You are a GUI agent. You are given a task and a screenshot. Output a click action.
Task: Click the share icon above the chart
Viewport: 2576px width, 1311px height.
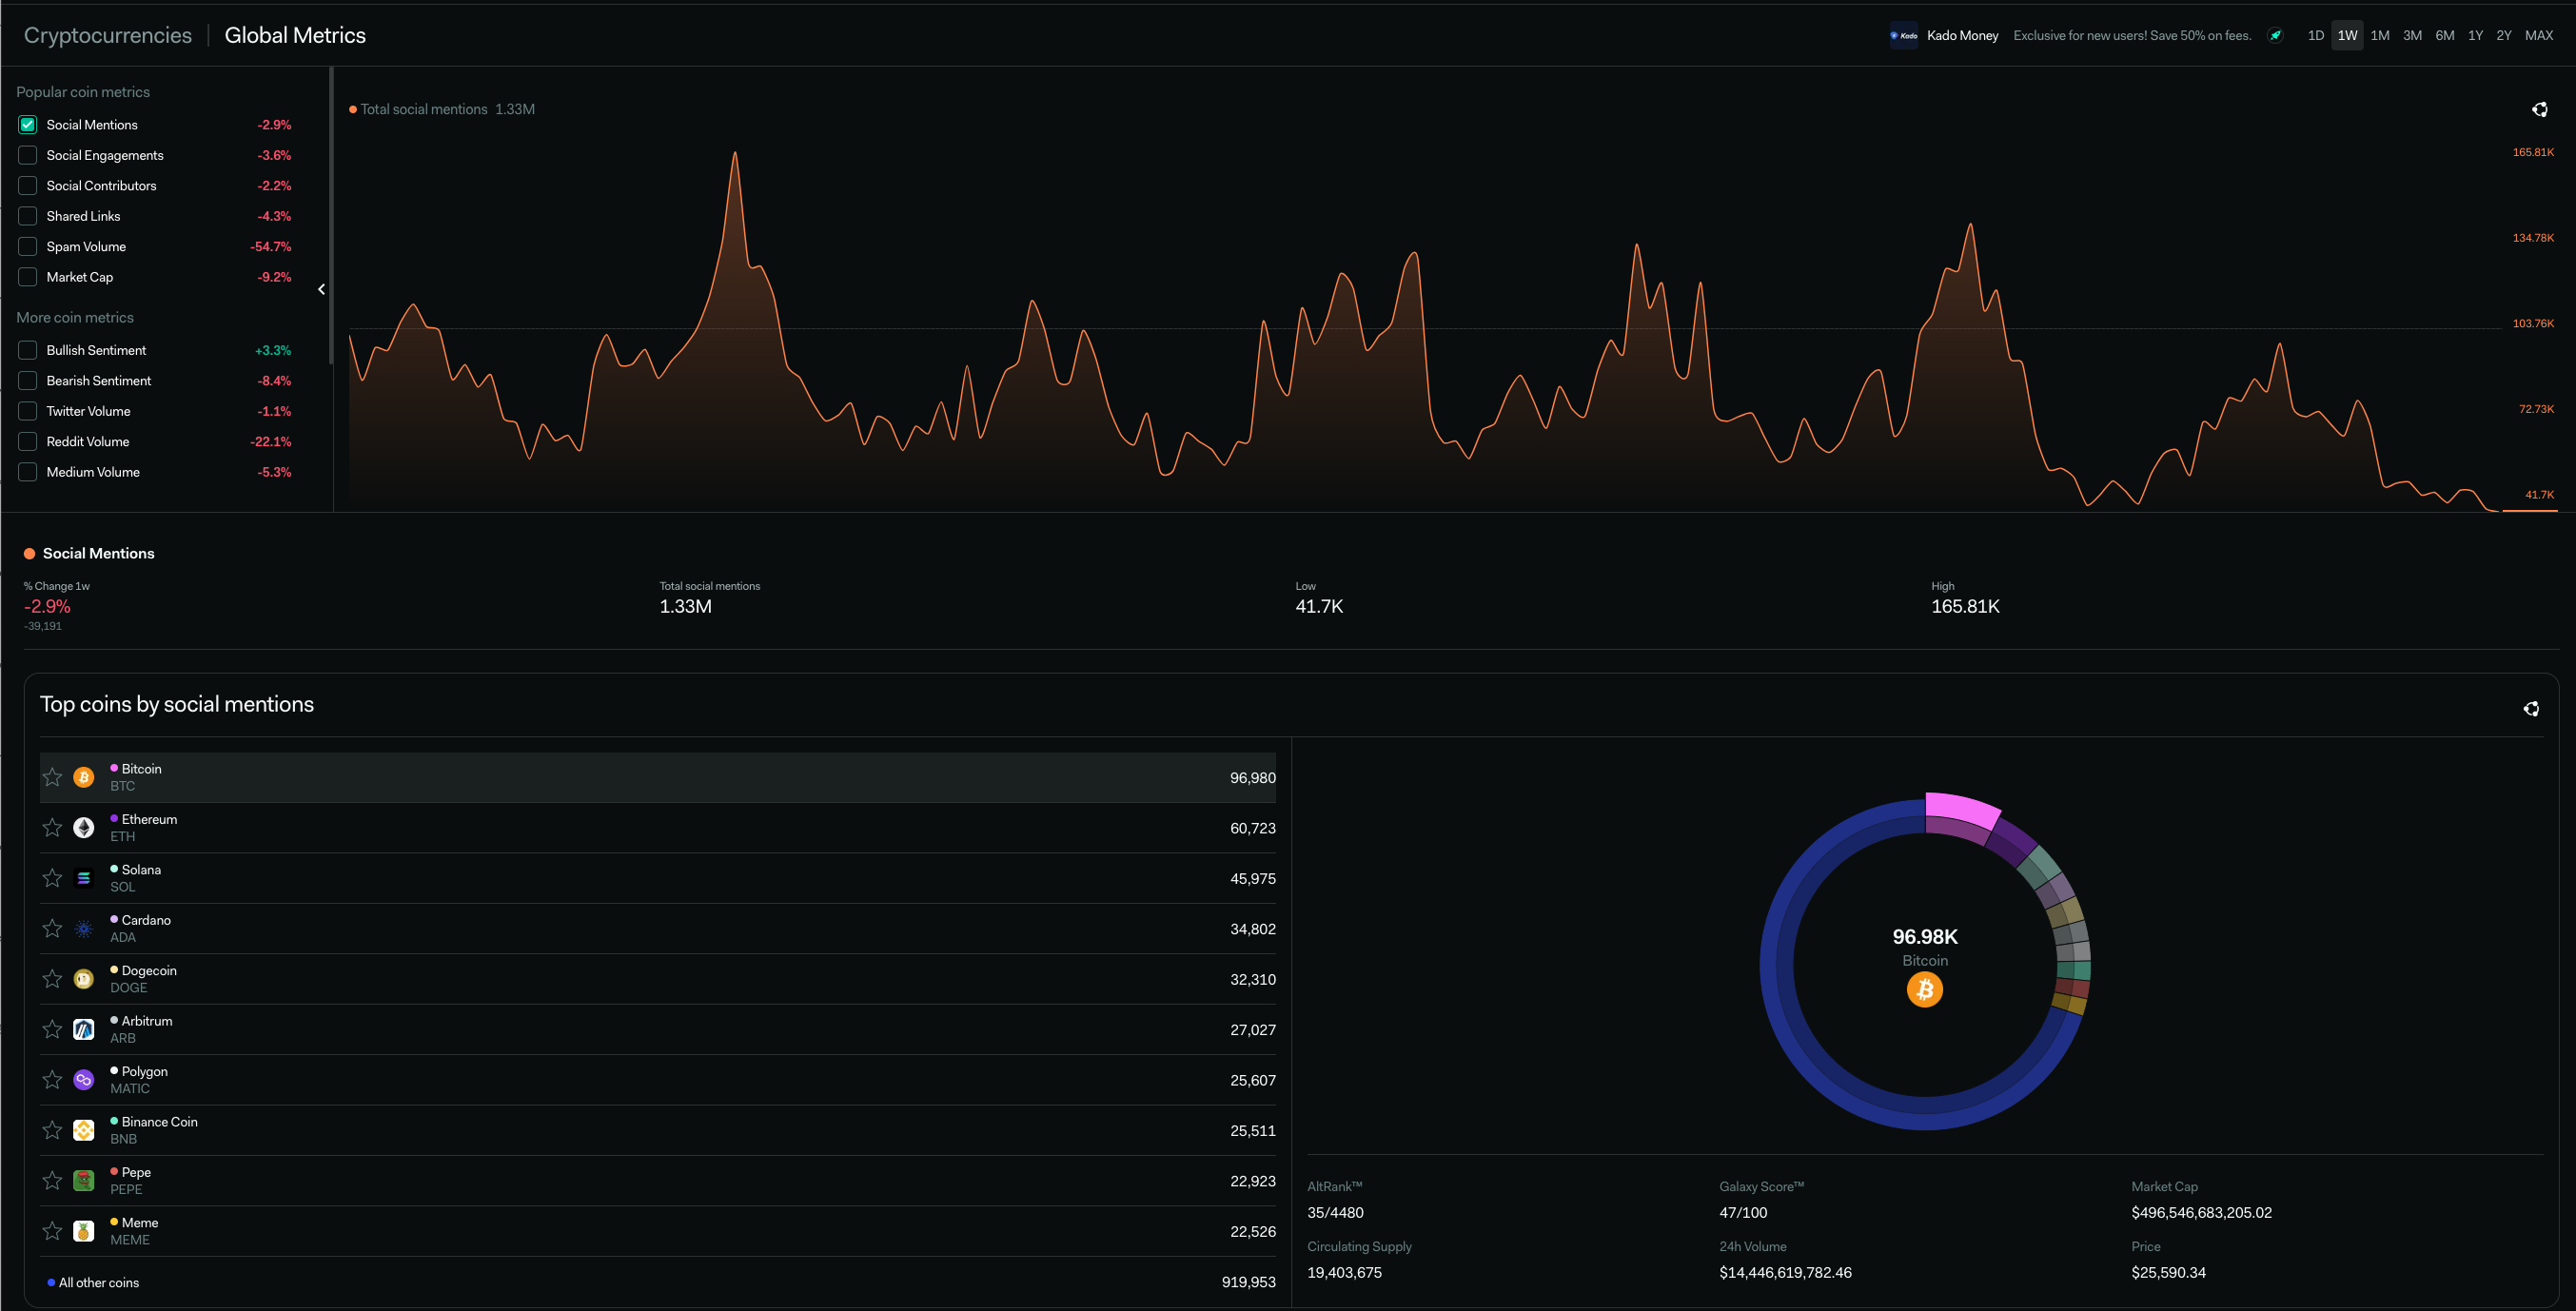point(2539,110)
